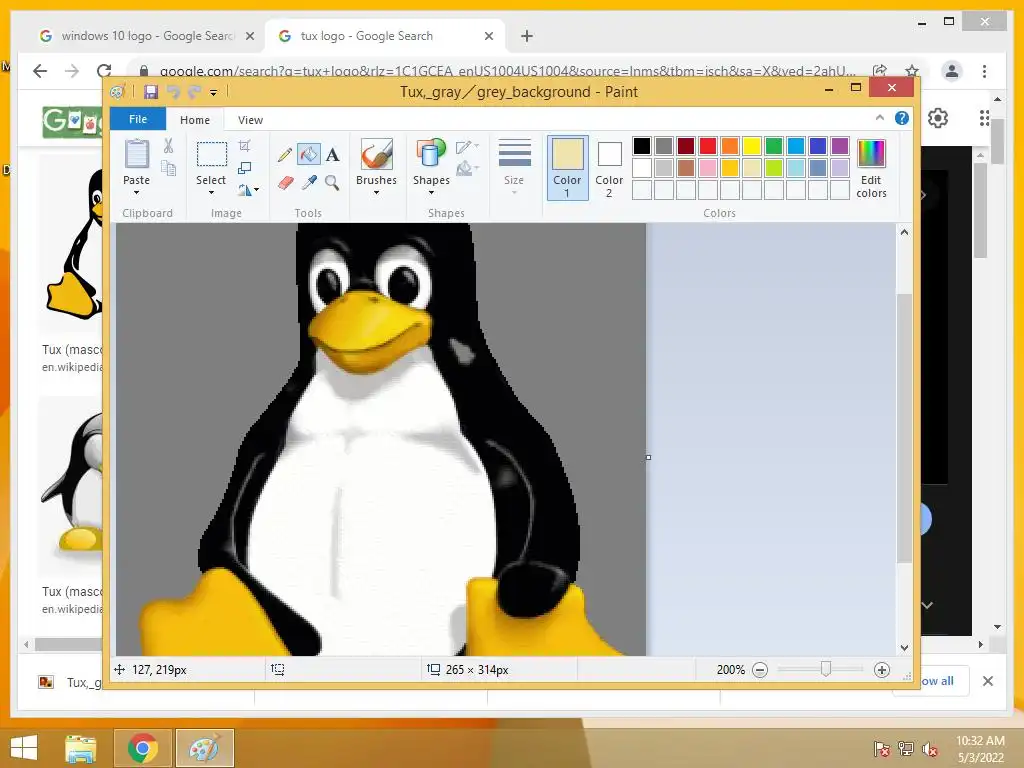1024x768 pixels.
Task: Close the tux logo Chrome tab
Action: (488, 37)
